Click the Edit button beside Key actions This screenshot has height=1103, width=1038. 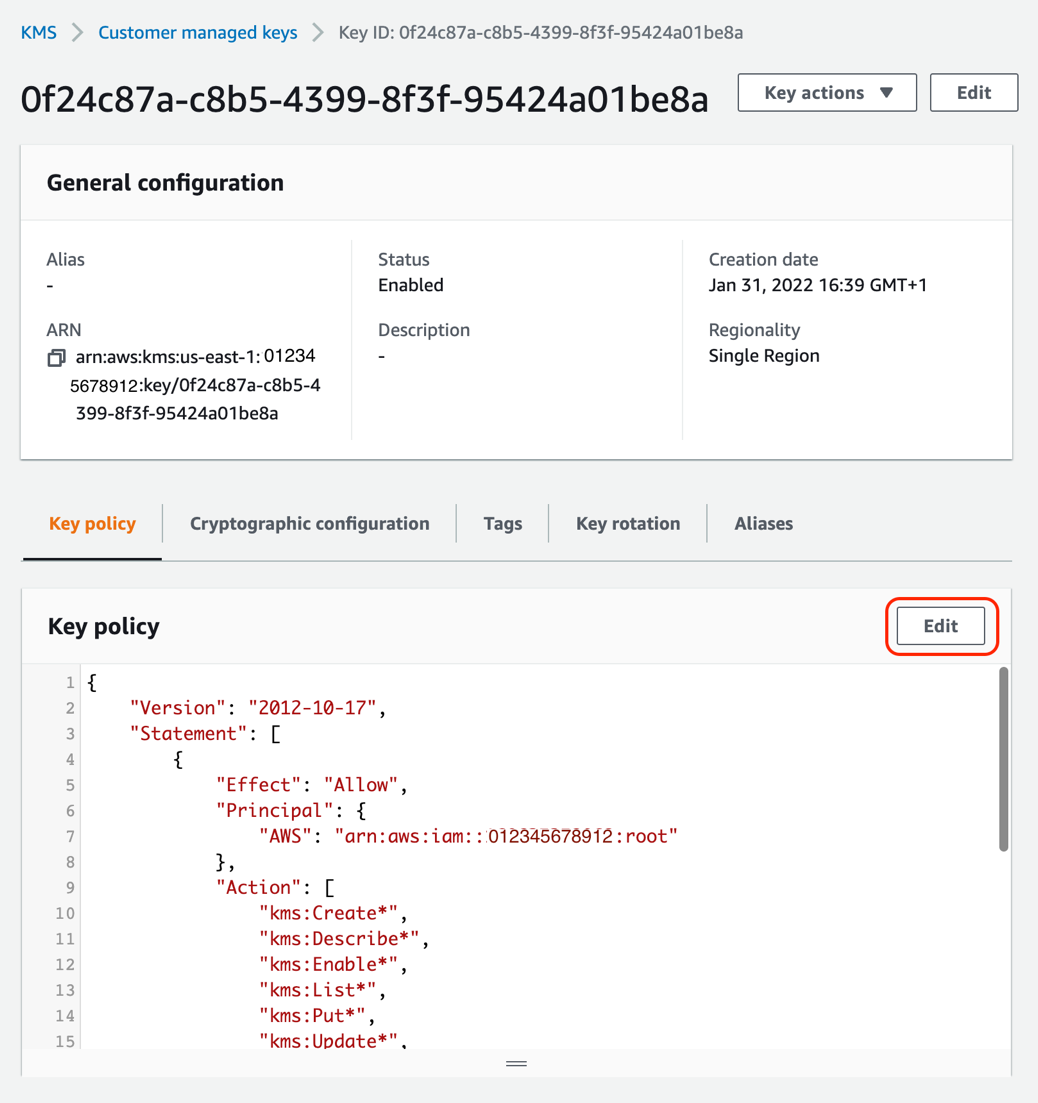(x=973, y=92)
